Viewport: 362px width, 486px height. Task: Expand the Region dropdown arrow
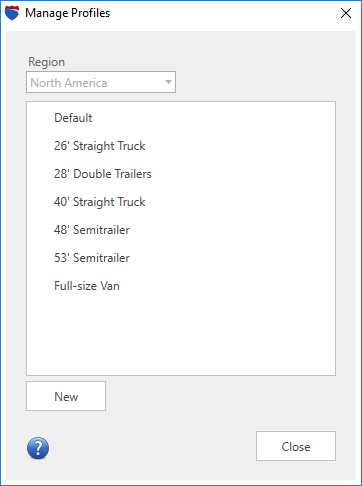[168, 82]
